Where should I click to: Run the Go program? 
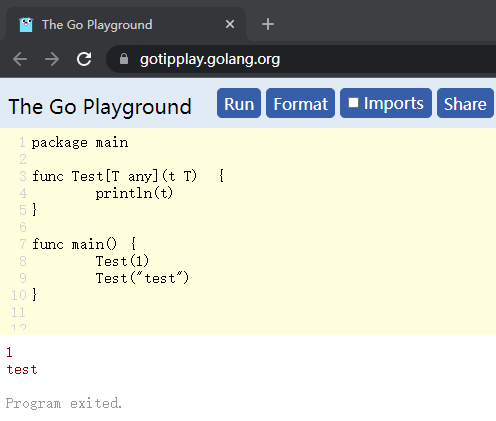tap(239, 103)
